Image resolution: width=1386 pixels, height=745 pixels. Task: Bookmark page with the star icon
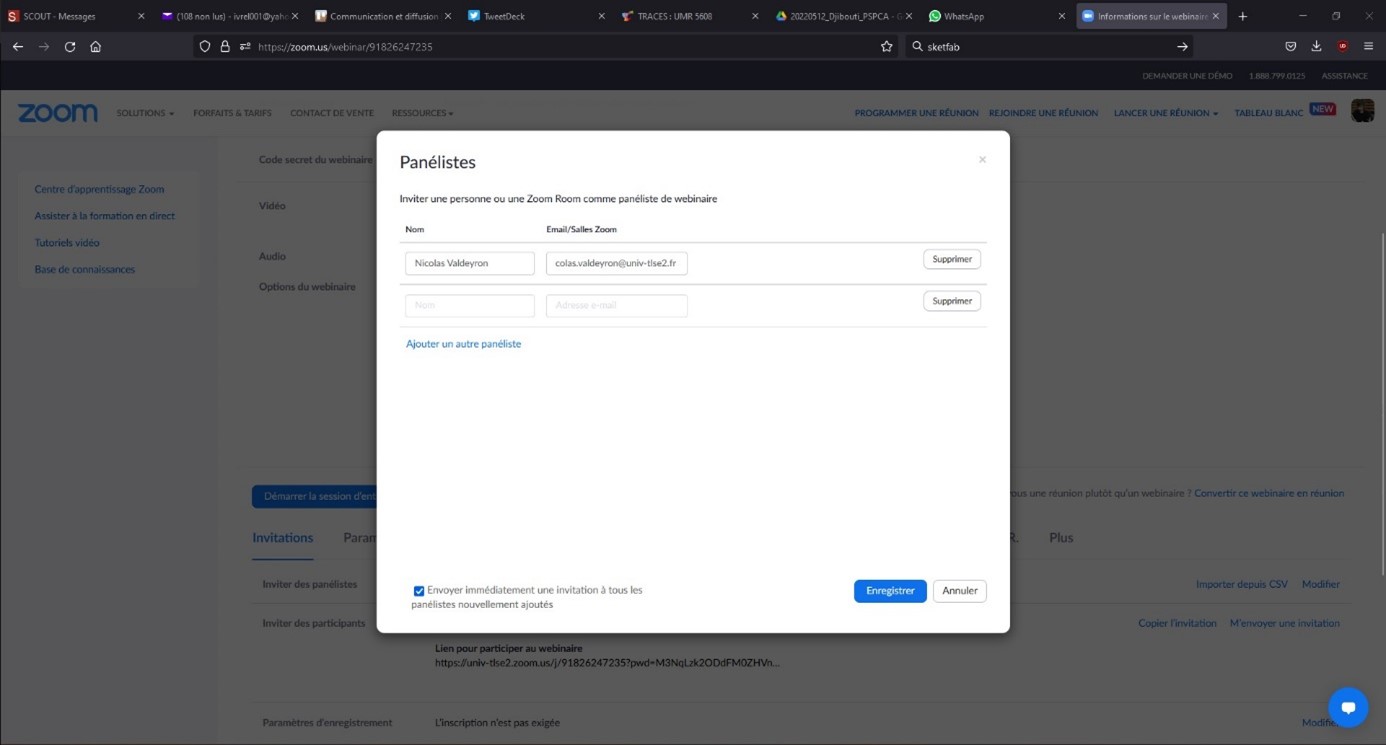886,47
